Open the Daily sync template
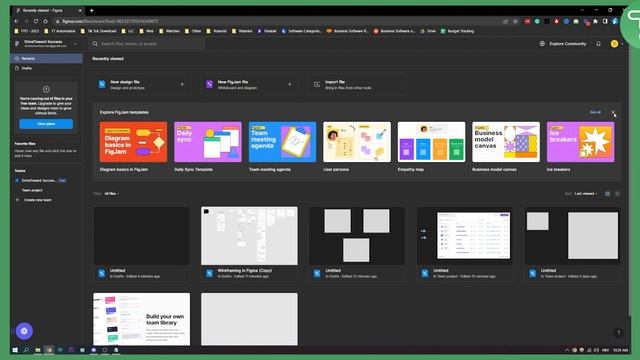640x360 pixels. click(x=208, y=142)
